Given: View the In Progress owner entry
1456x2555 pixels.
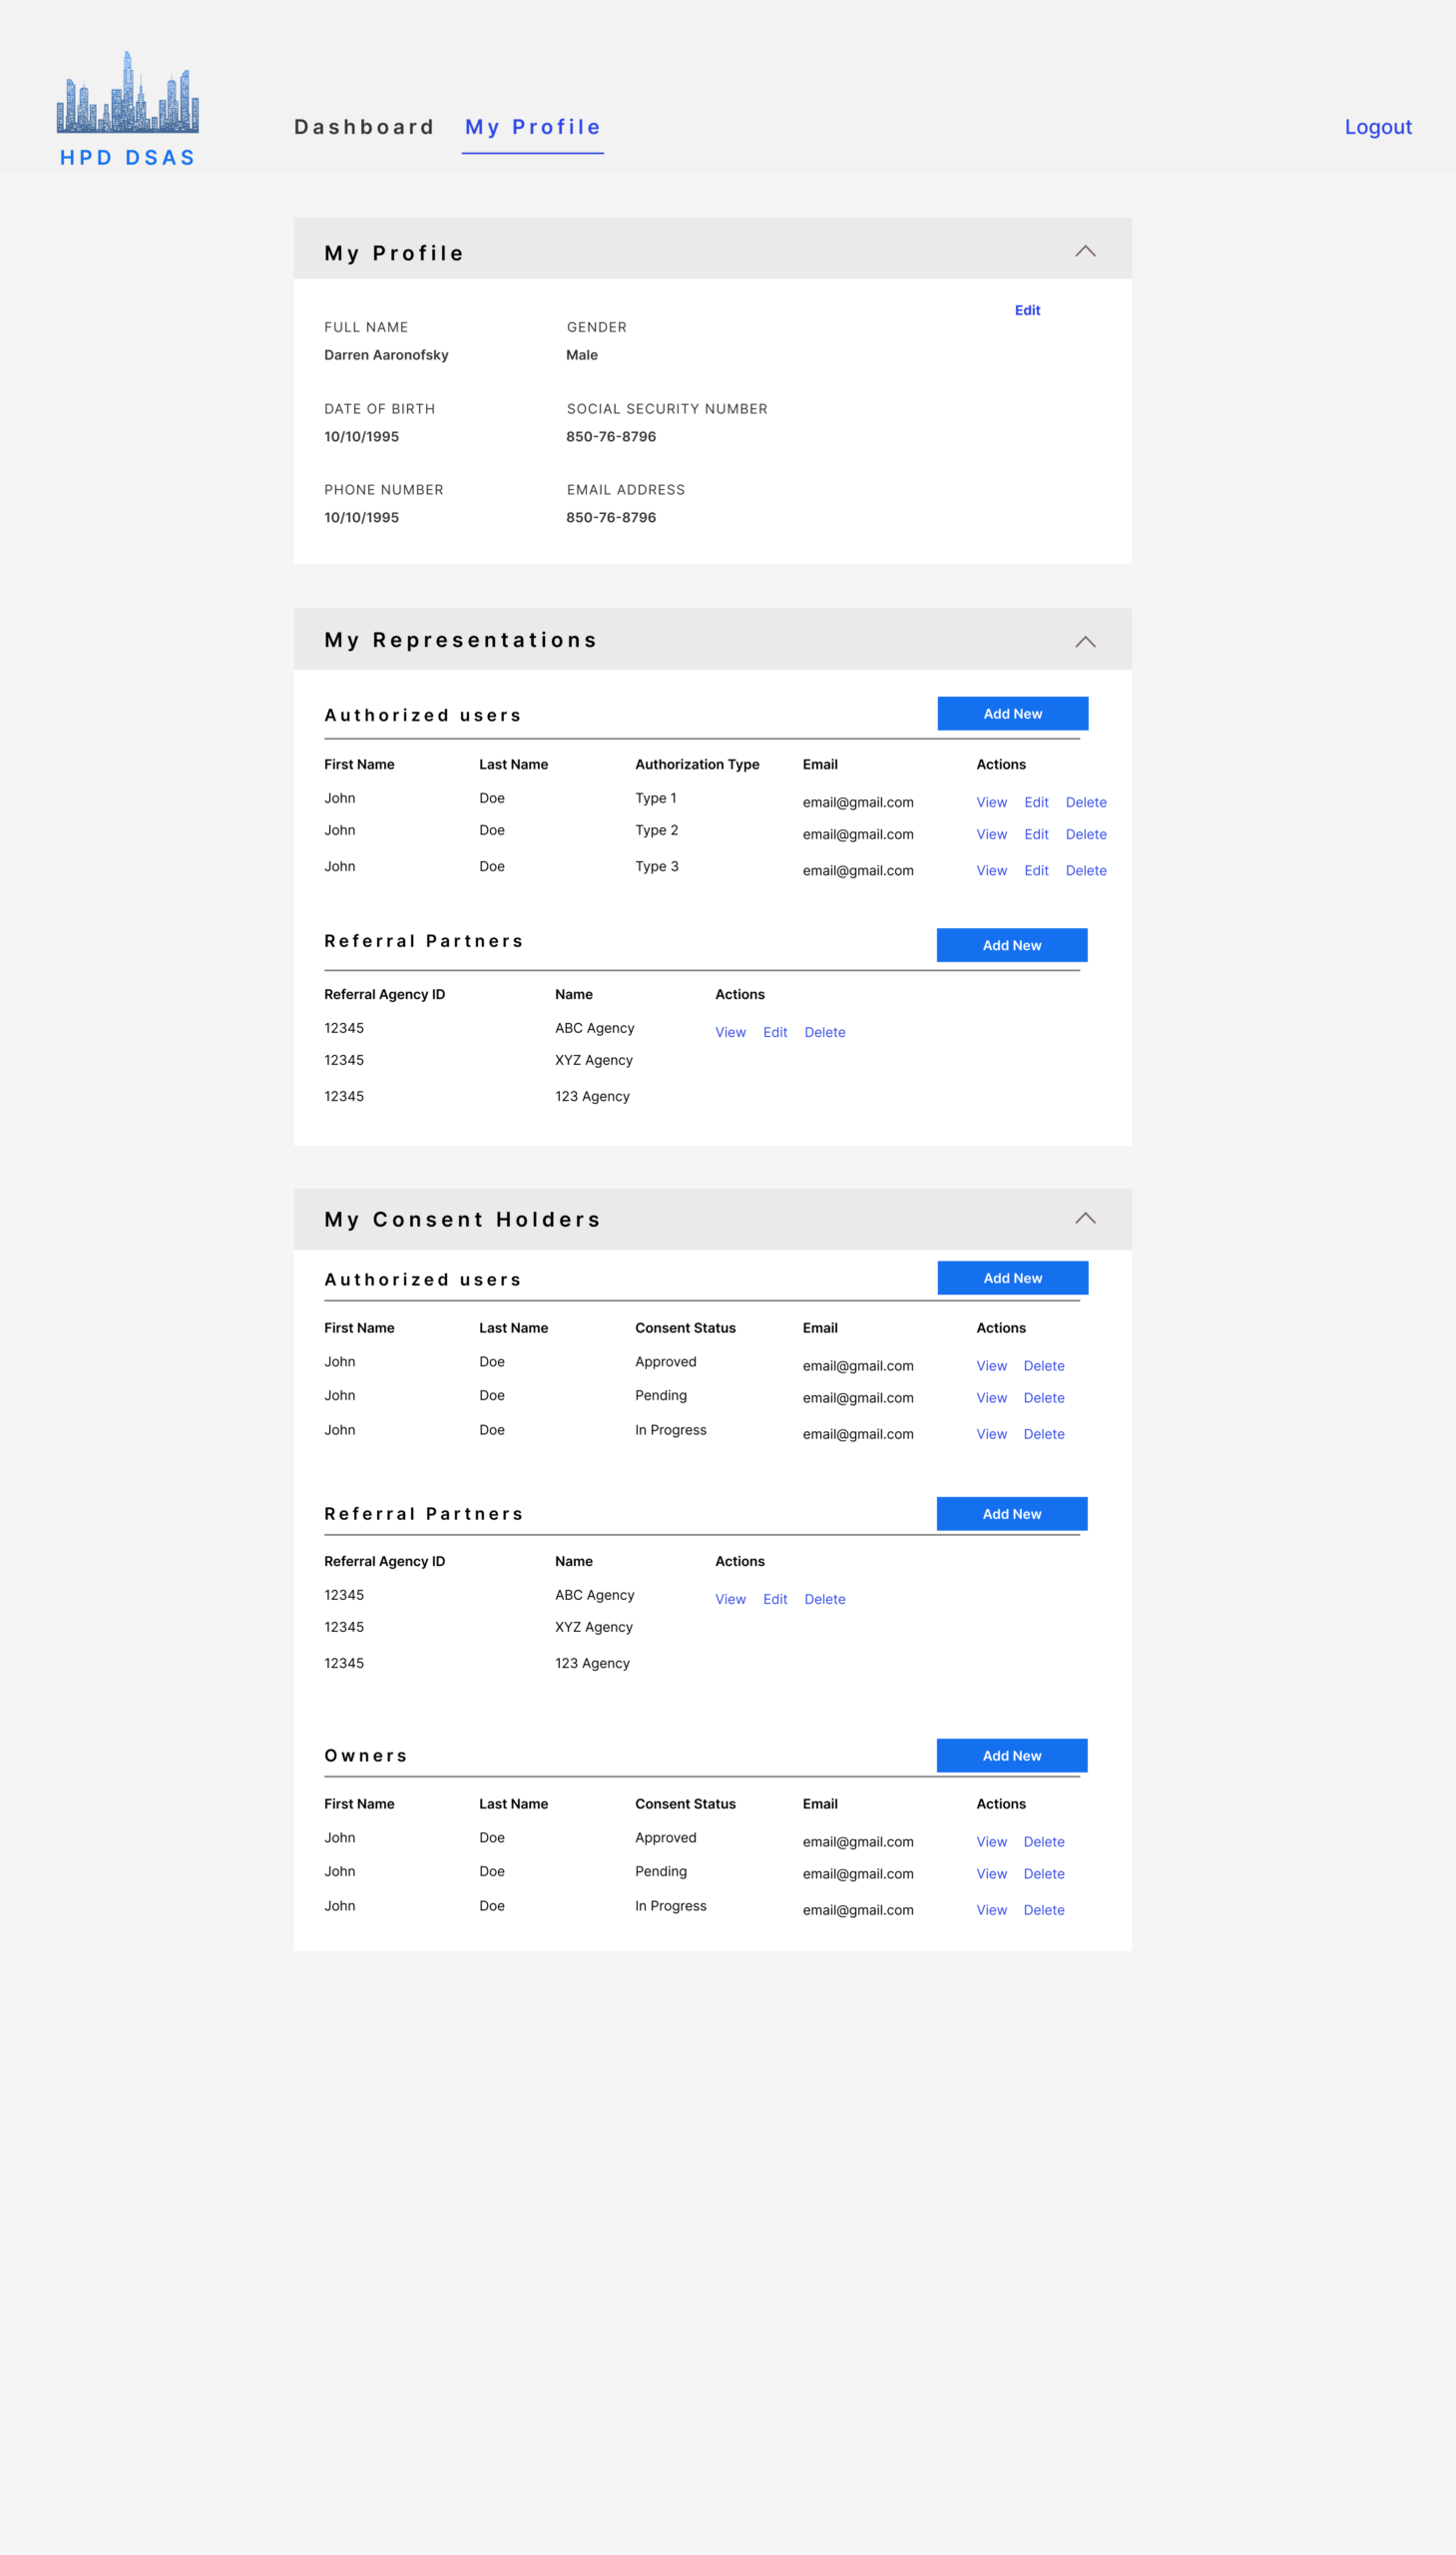Looking at the screenshot, I should tap(991, 1910).
